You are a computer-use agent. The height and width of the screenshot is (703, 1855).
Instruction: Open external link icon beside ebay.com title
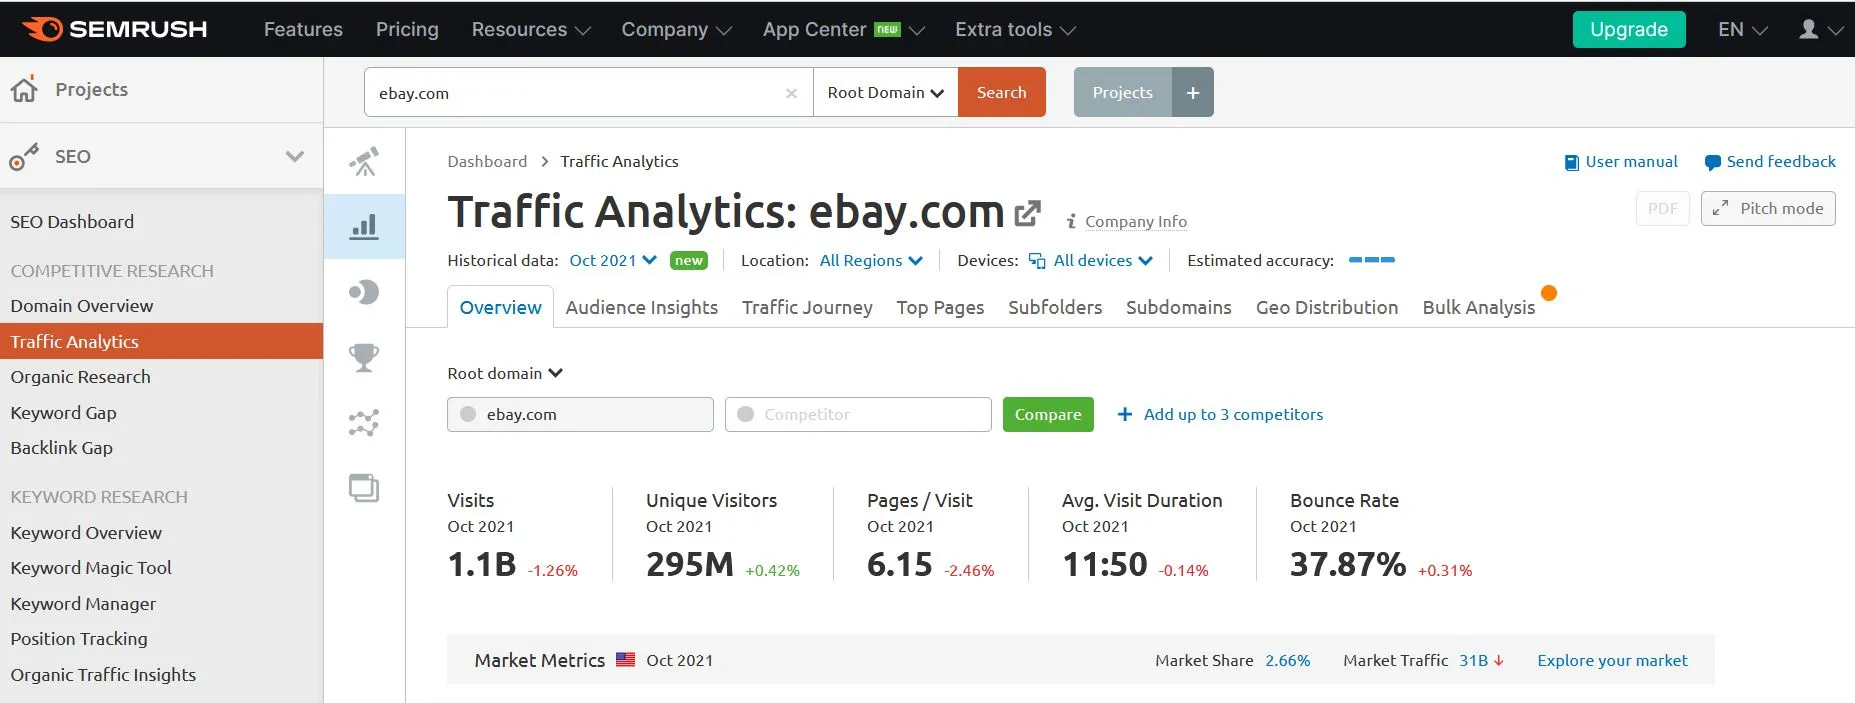click(1027, 213)
